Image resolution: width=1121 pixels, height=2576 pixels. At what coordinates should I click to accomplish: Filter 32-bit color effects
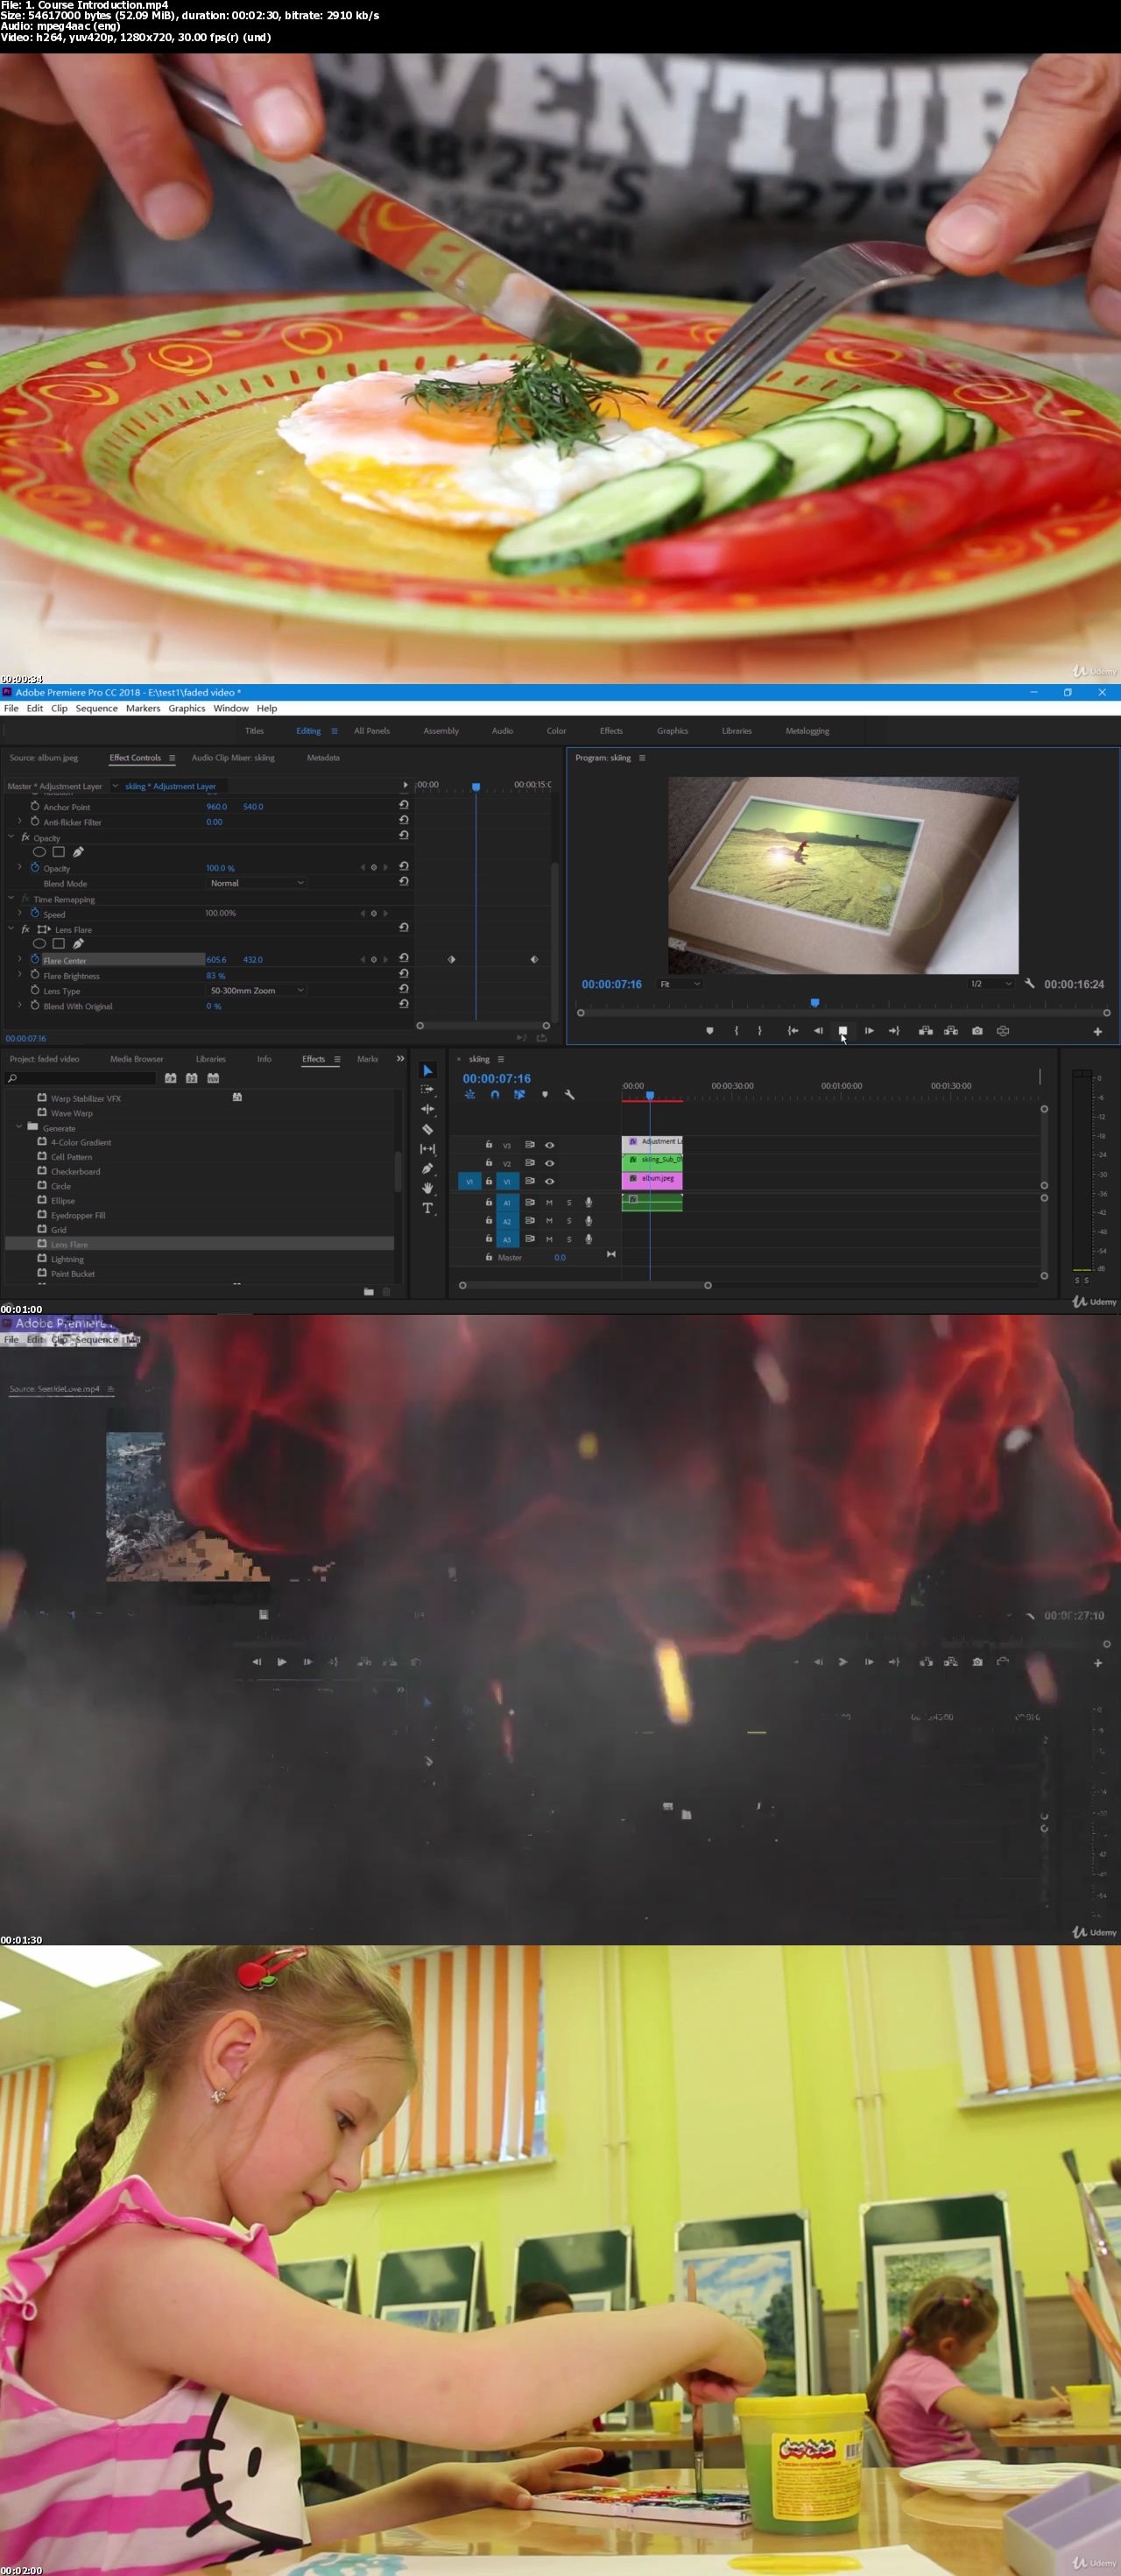[192, 1078]
